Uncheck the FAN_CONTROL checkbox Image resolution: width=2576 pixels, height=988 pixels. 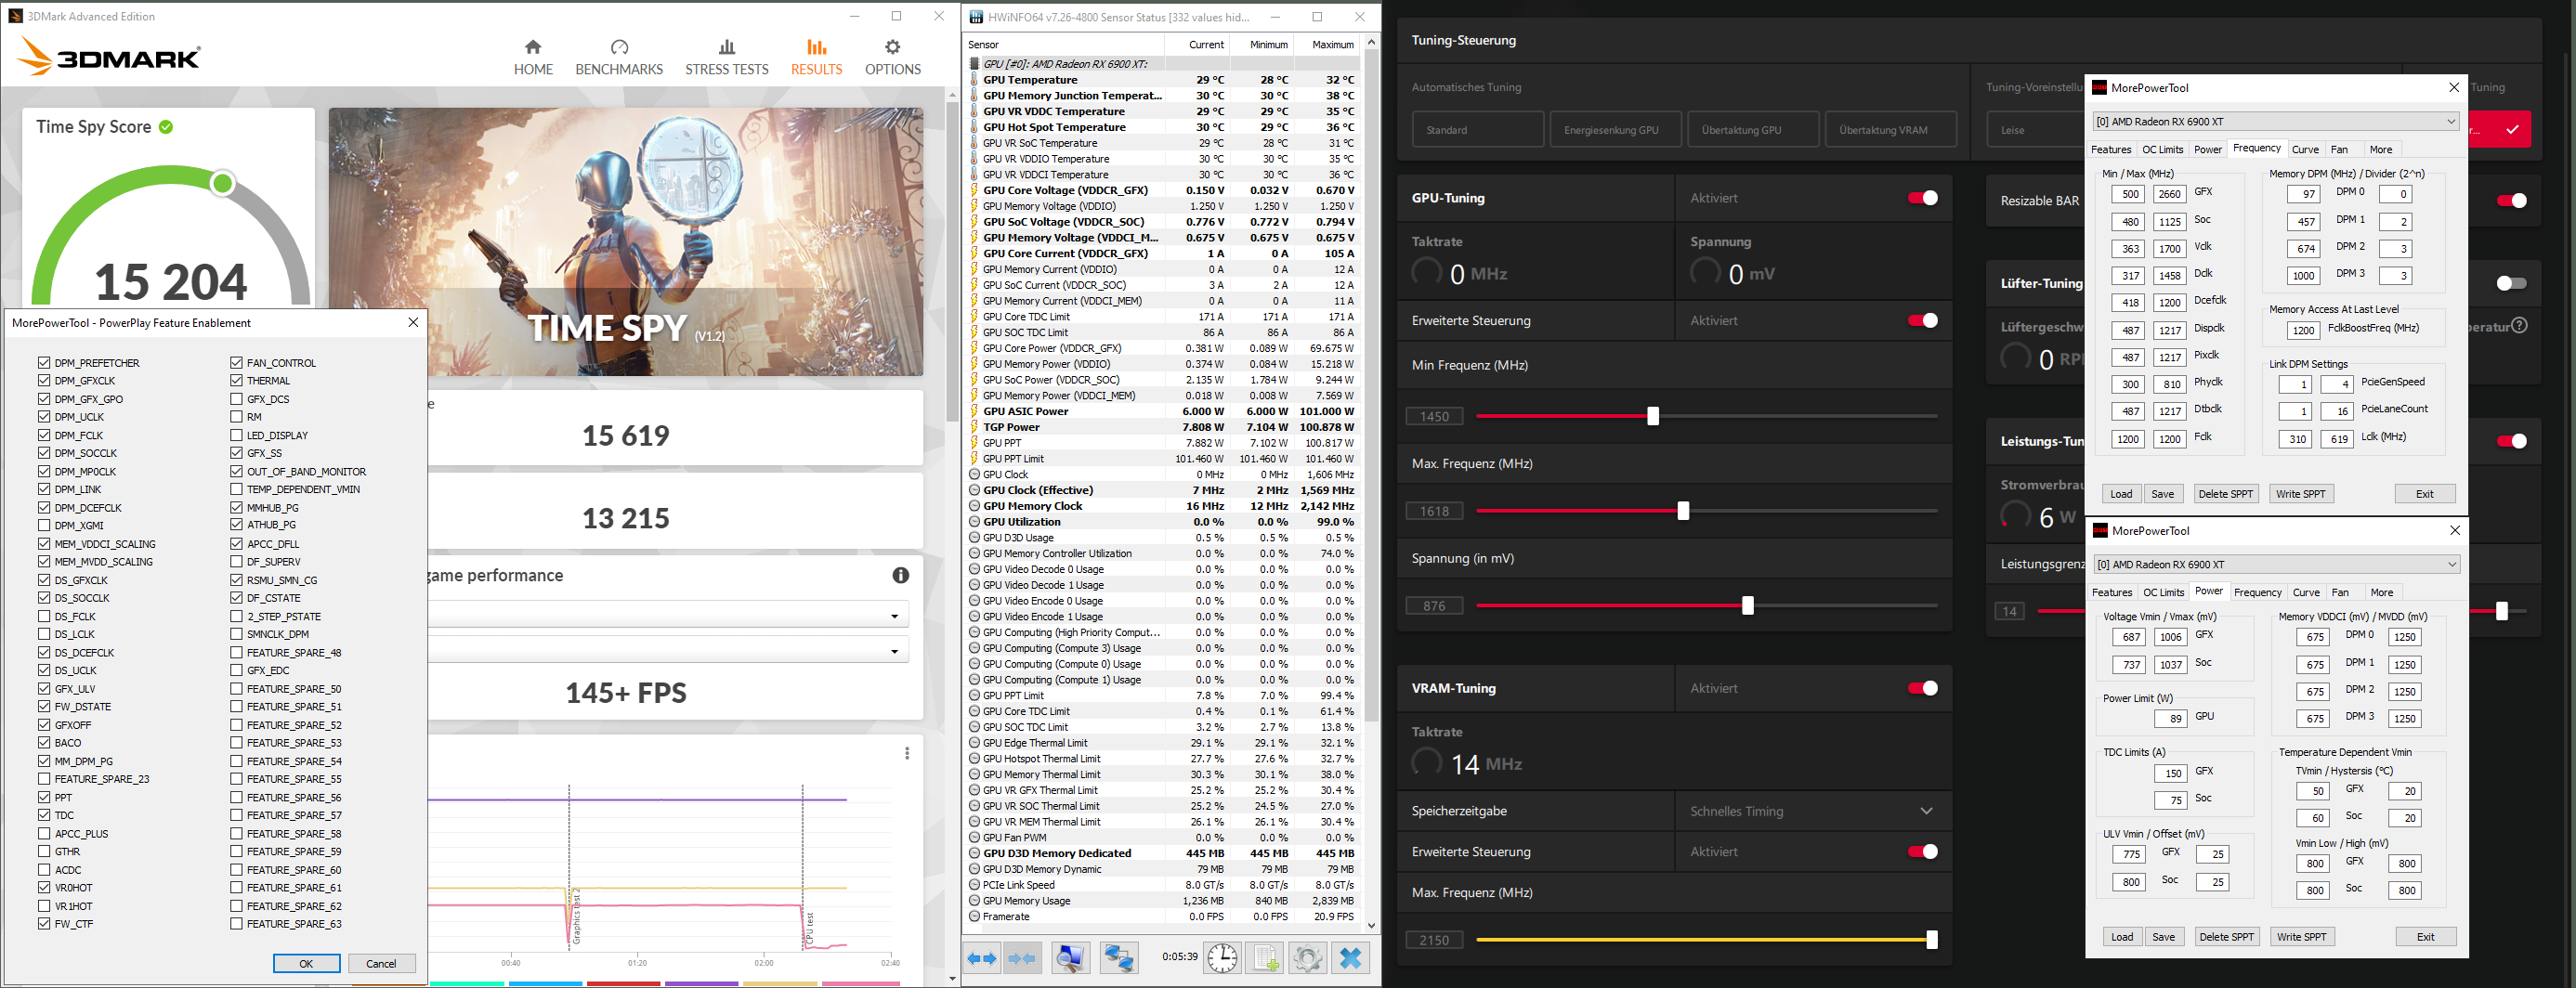236,363
